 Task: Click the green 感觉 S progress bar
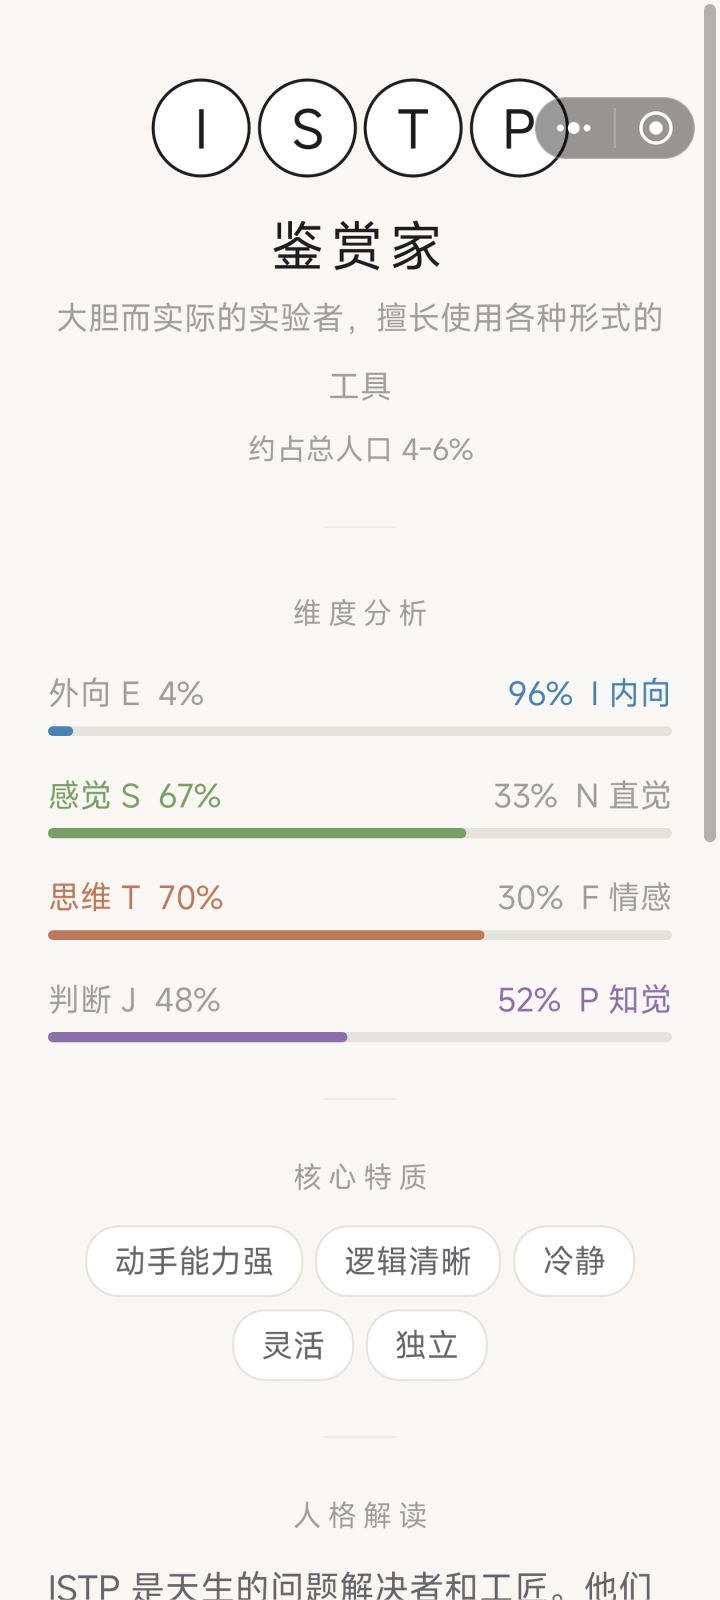click(360, 833)
